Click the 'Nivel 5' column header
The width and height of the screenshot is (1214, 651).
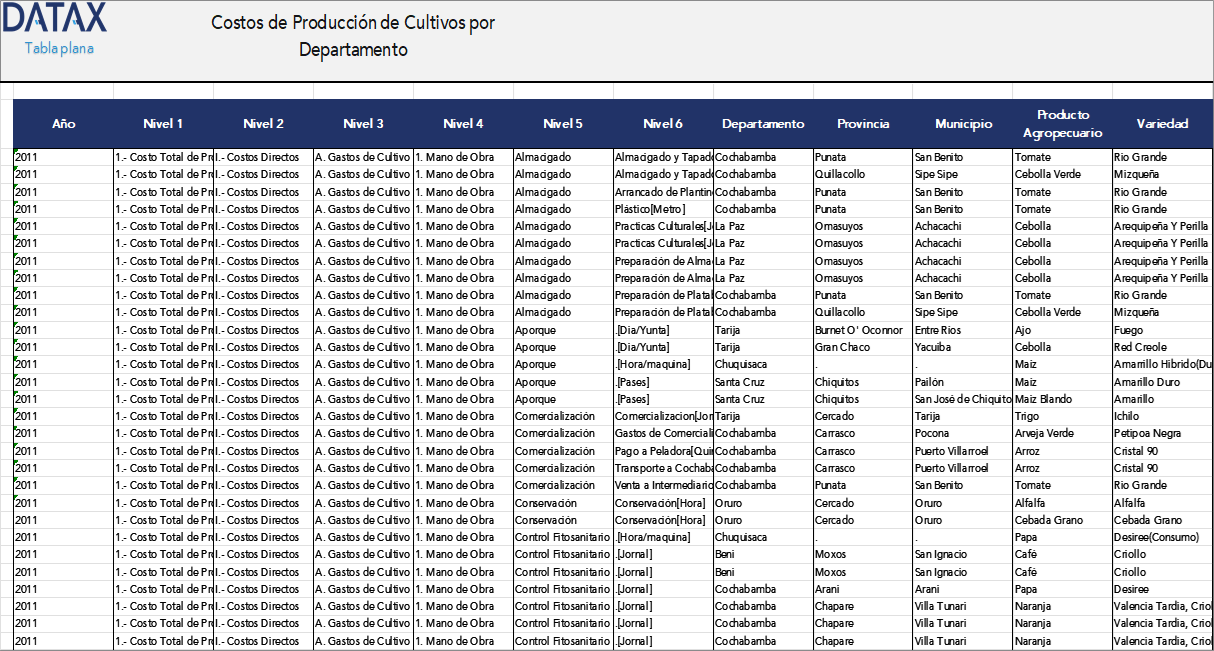tap(563, 123)
